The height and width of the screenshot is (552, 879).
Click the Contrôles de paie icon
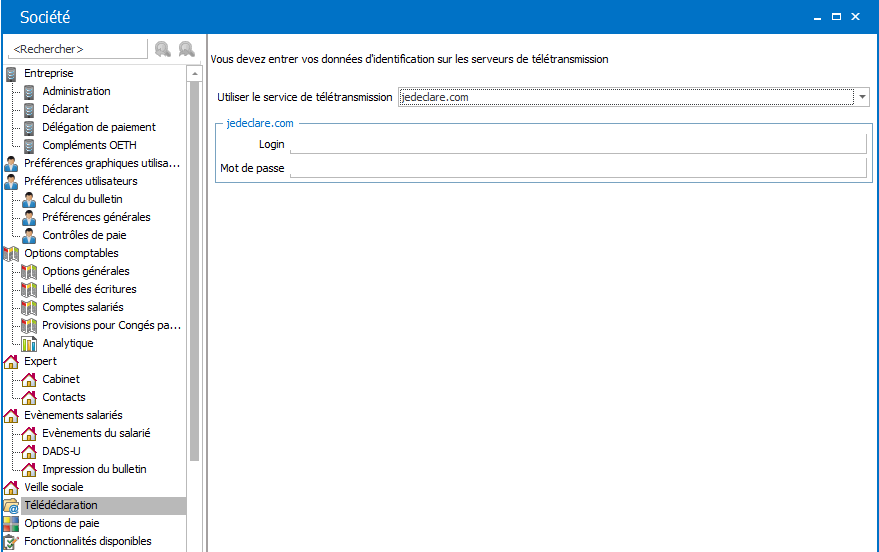[x=29, y=235]
